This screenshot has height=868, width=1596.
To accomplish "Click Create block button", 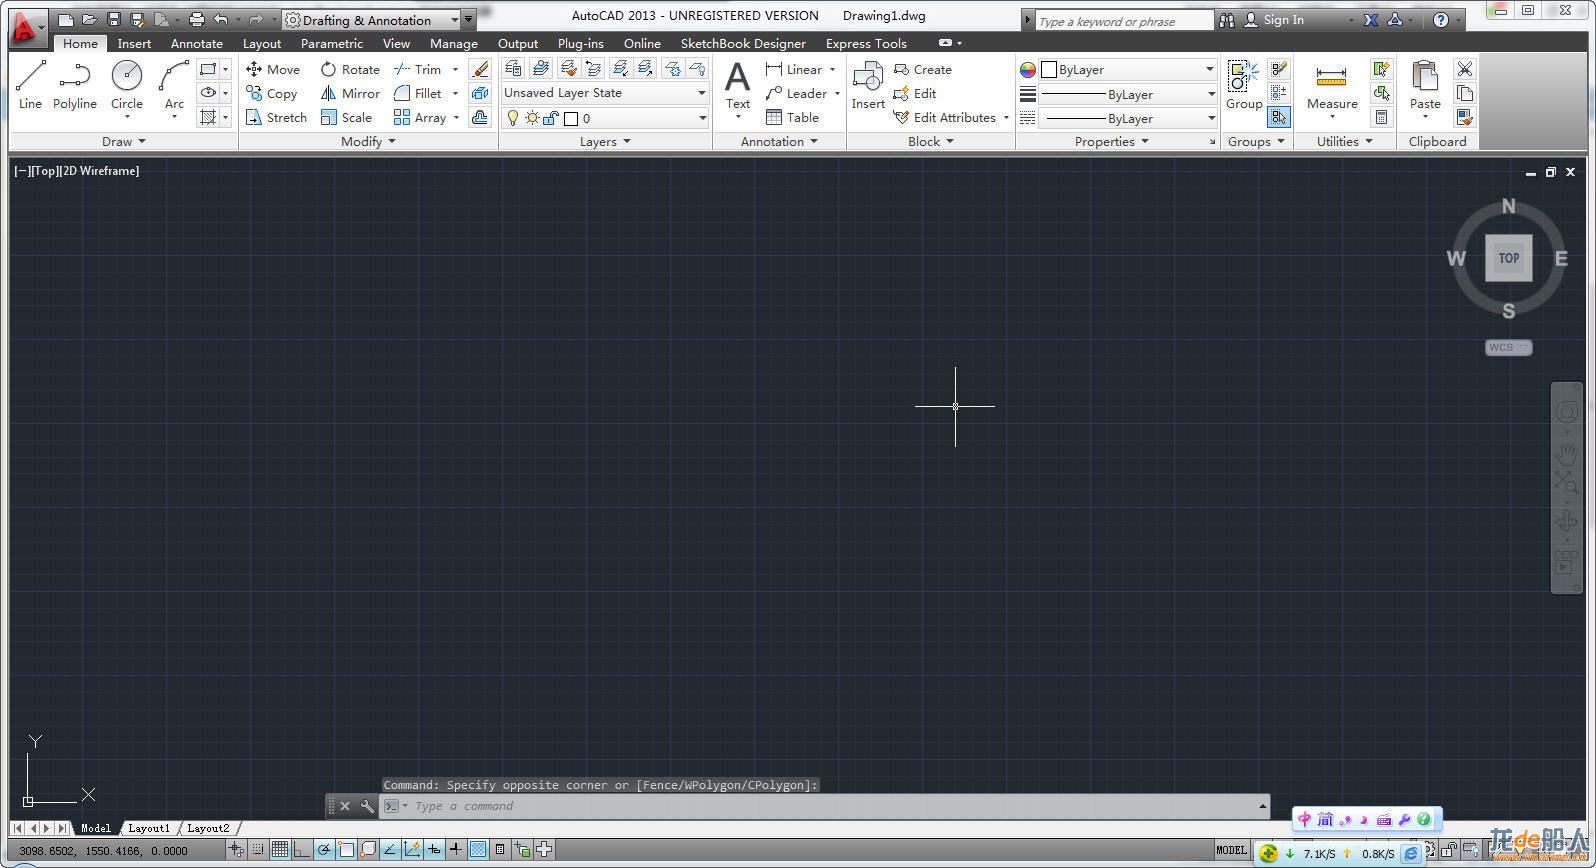I will point(922,69).
